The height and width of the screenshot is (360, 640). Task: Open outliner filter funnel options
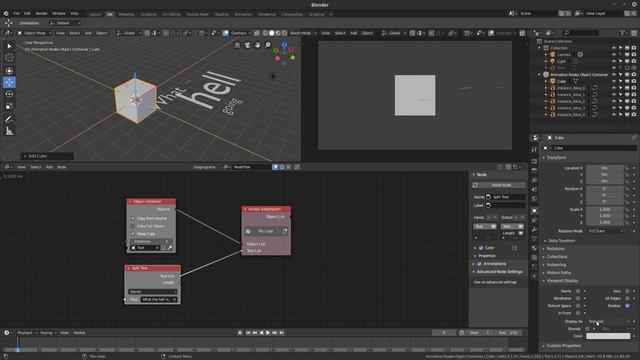click(x=622, y=33)
